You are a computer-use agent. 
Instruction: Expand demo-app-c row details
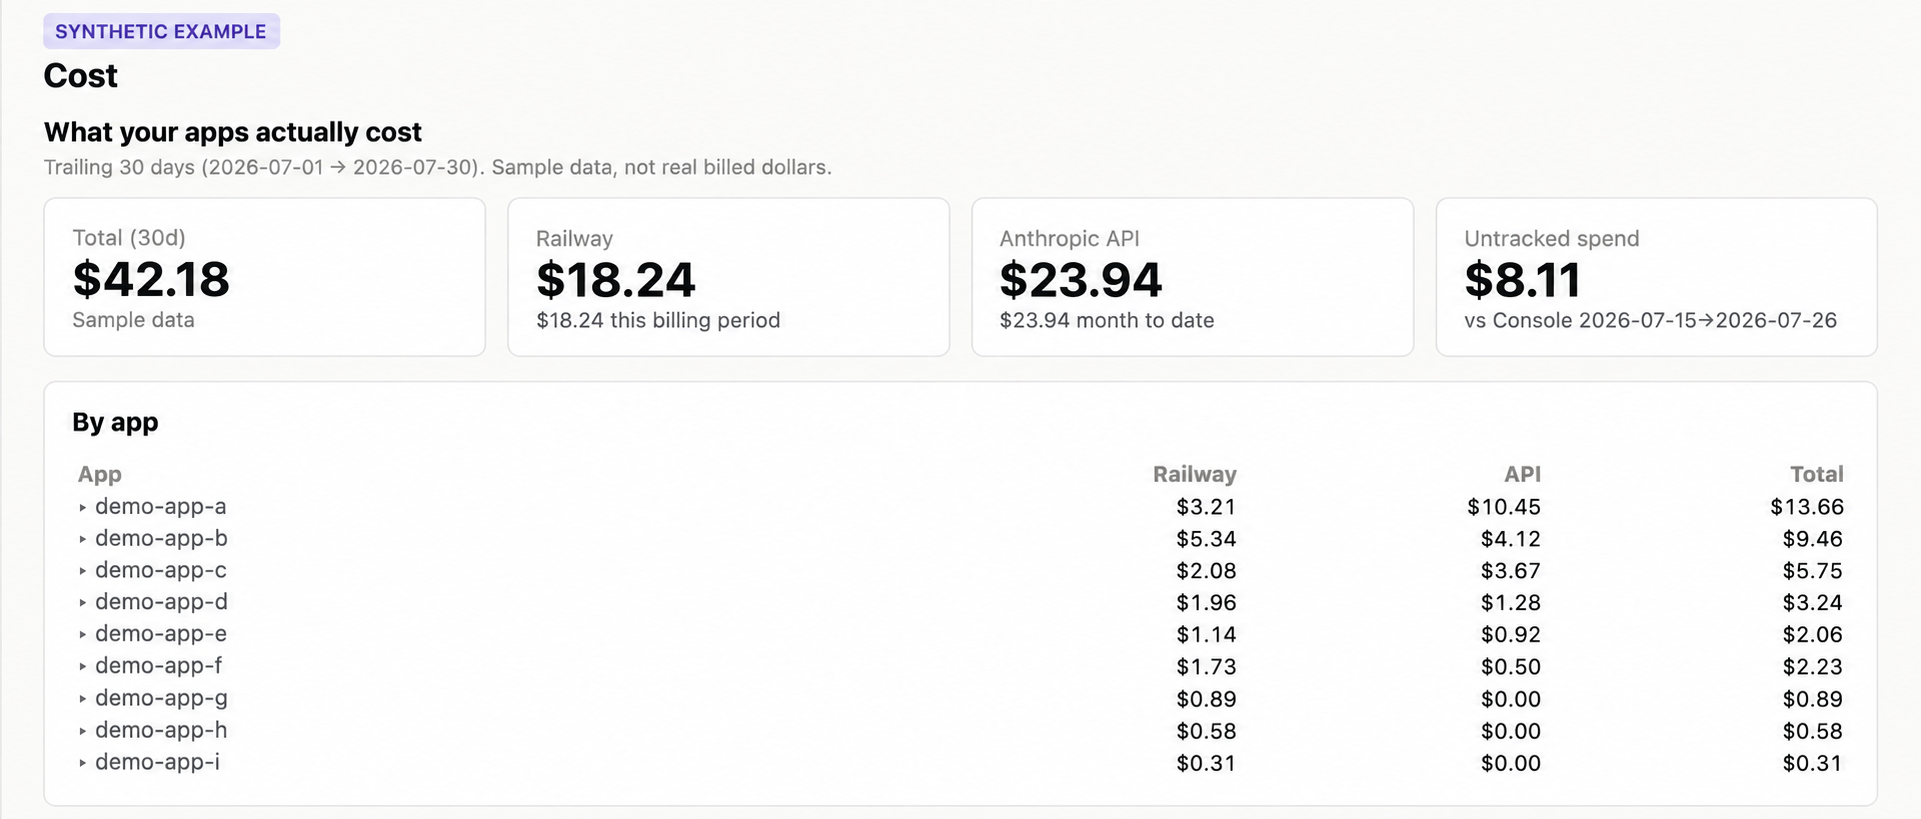83,571
